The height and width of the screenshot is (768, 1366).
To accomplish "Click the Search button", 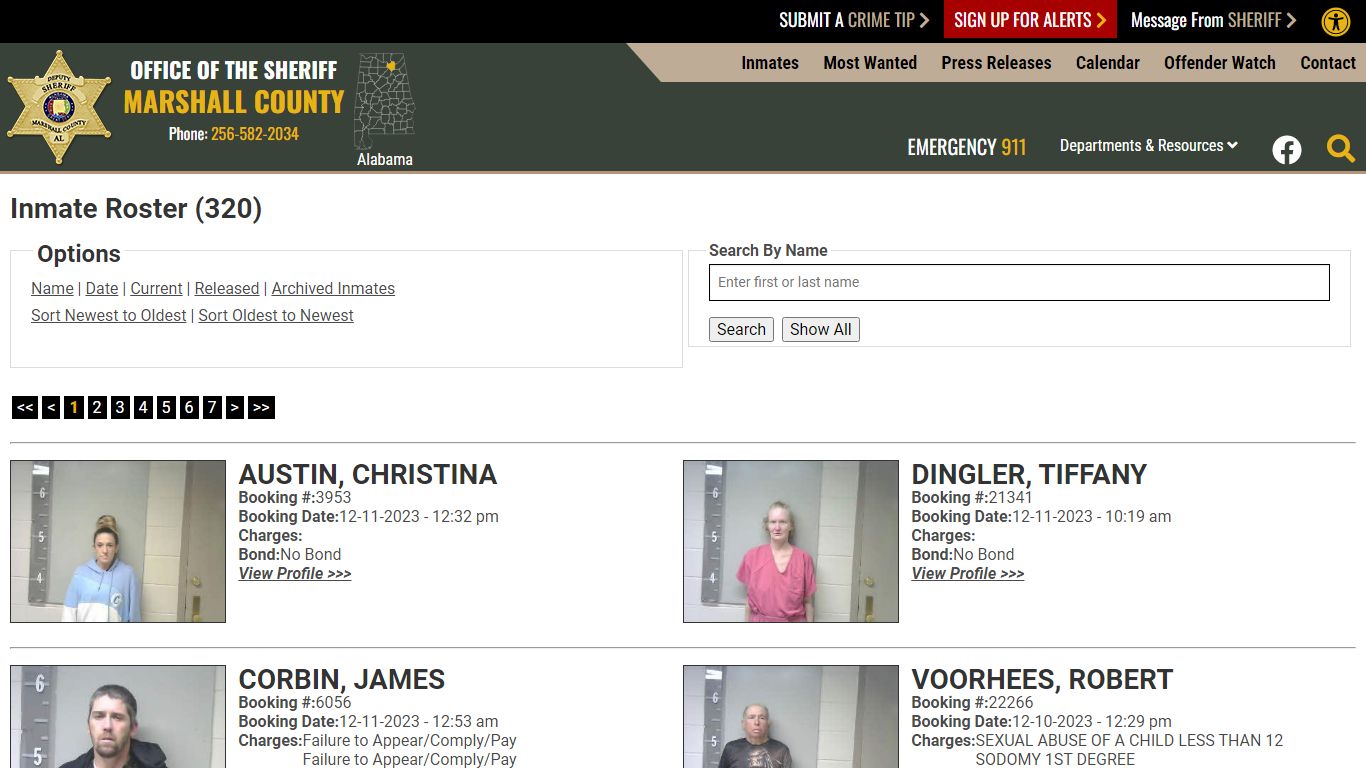I will pyautogui.click(x=741, y=329).
